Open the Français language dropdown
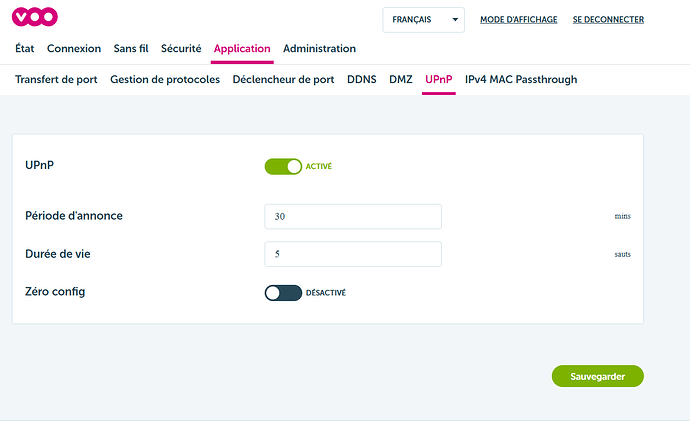 (424, 19)
